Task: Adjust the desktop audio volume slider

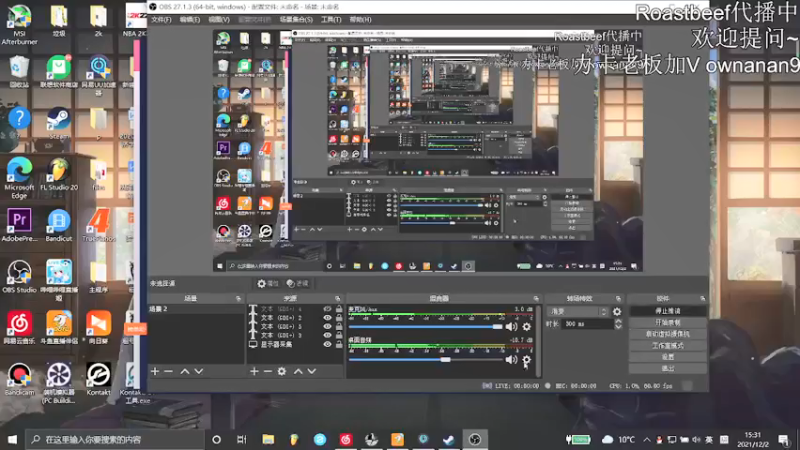Action: tap(426, 360)
